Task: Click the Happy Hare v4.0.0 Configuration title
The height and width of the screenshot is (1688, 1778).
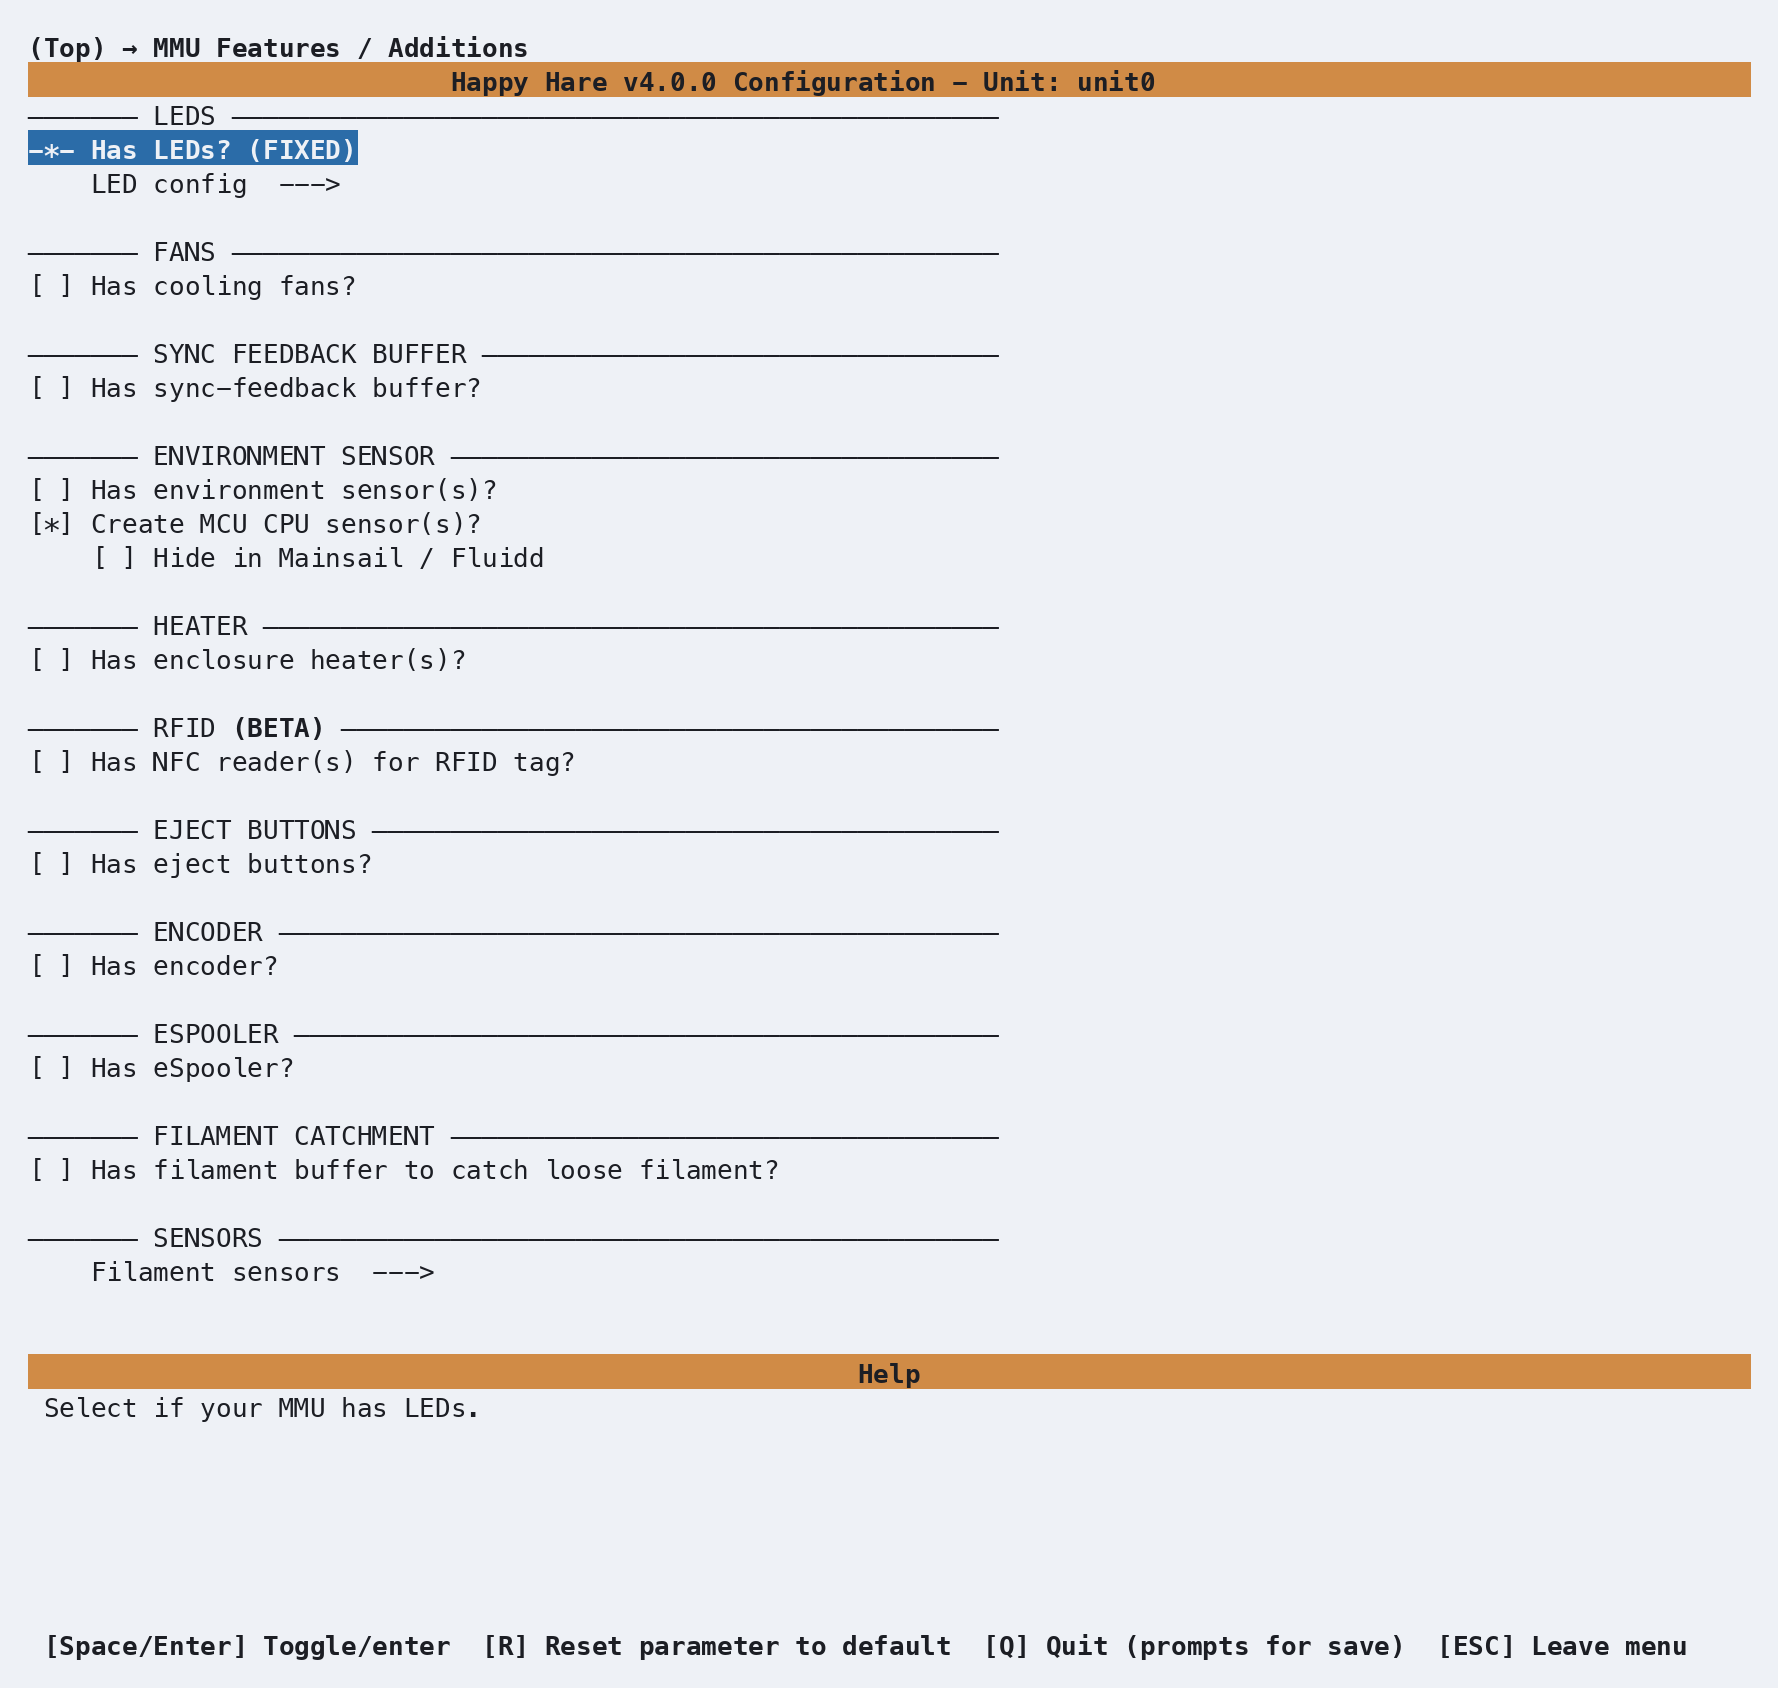Action: click(x=803, y=82)
